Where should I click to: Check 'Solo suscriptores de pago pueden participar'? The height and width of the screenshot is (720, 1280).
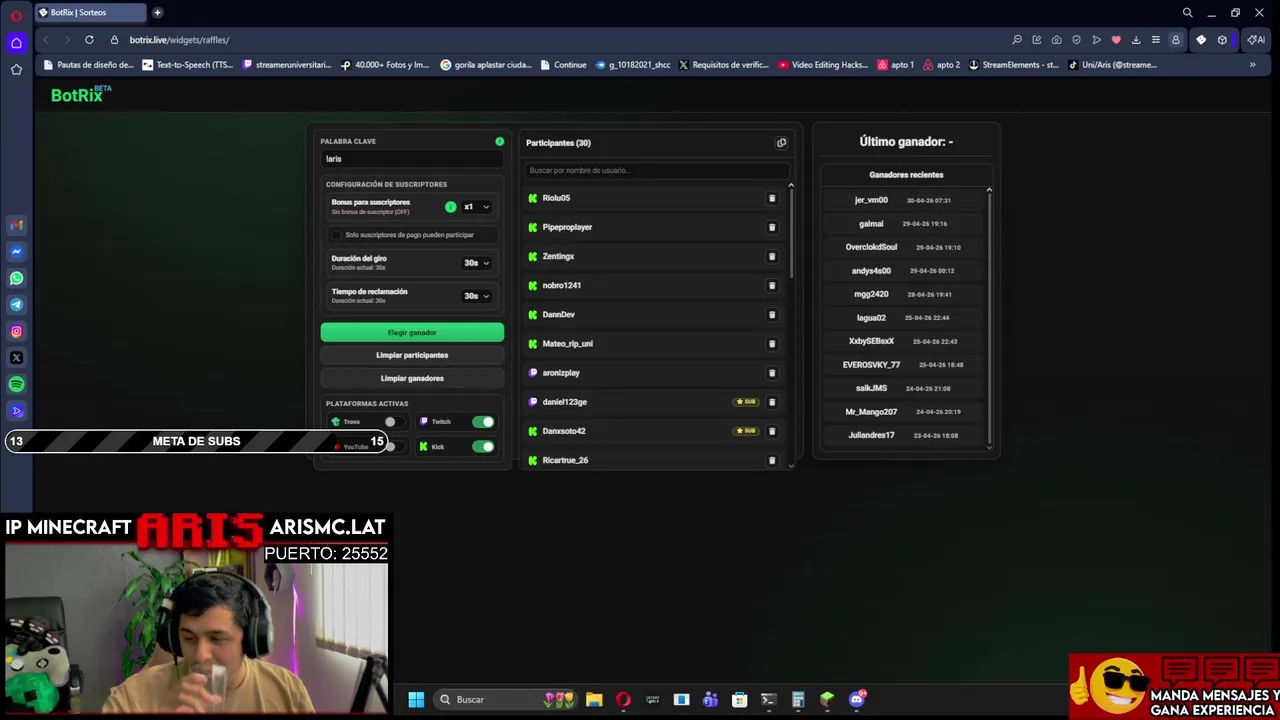(337, 235)
